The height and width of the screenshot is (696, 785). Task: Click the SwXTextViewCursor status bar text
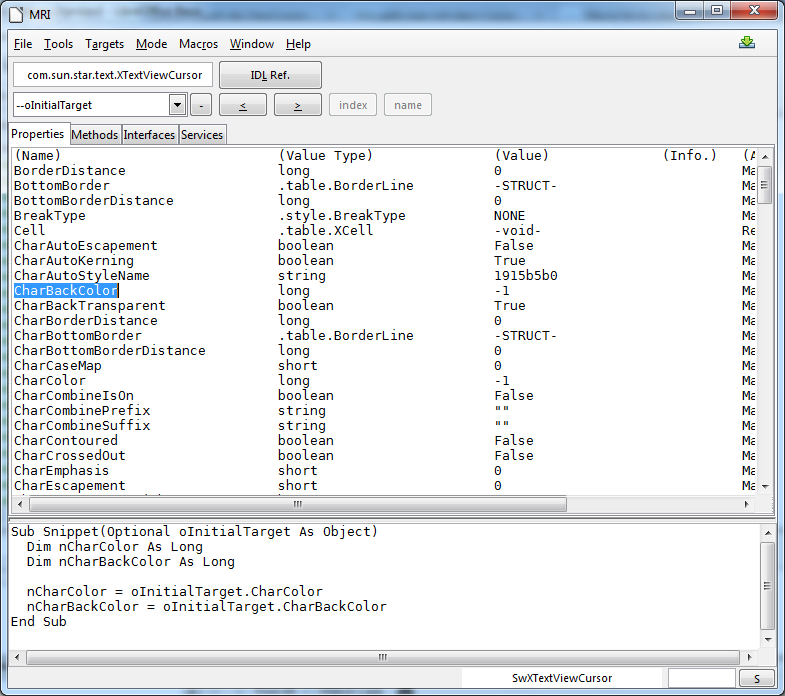pyautogui.click(x=562, y=678)
